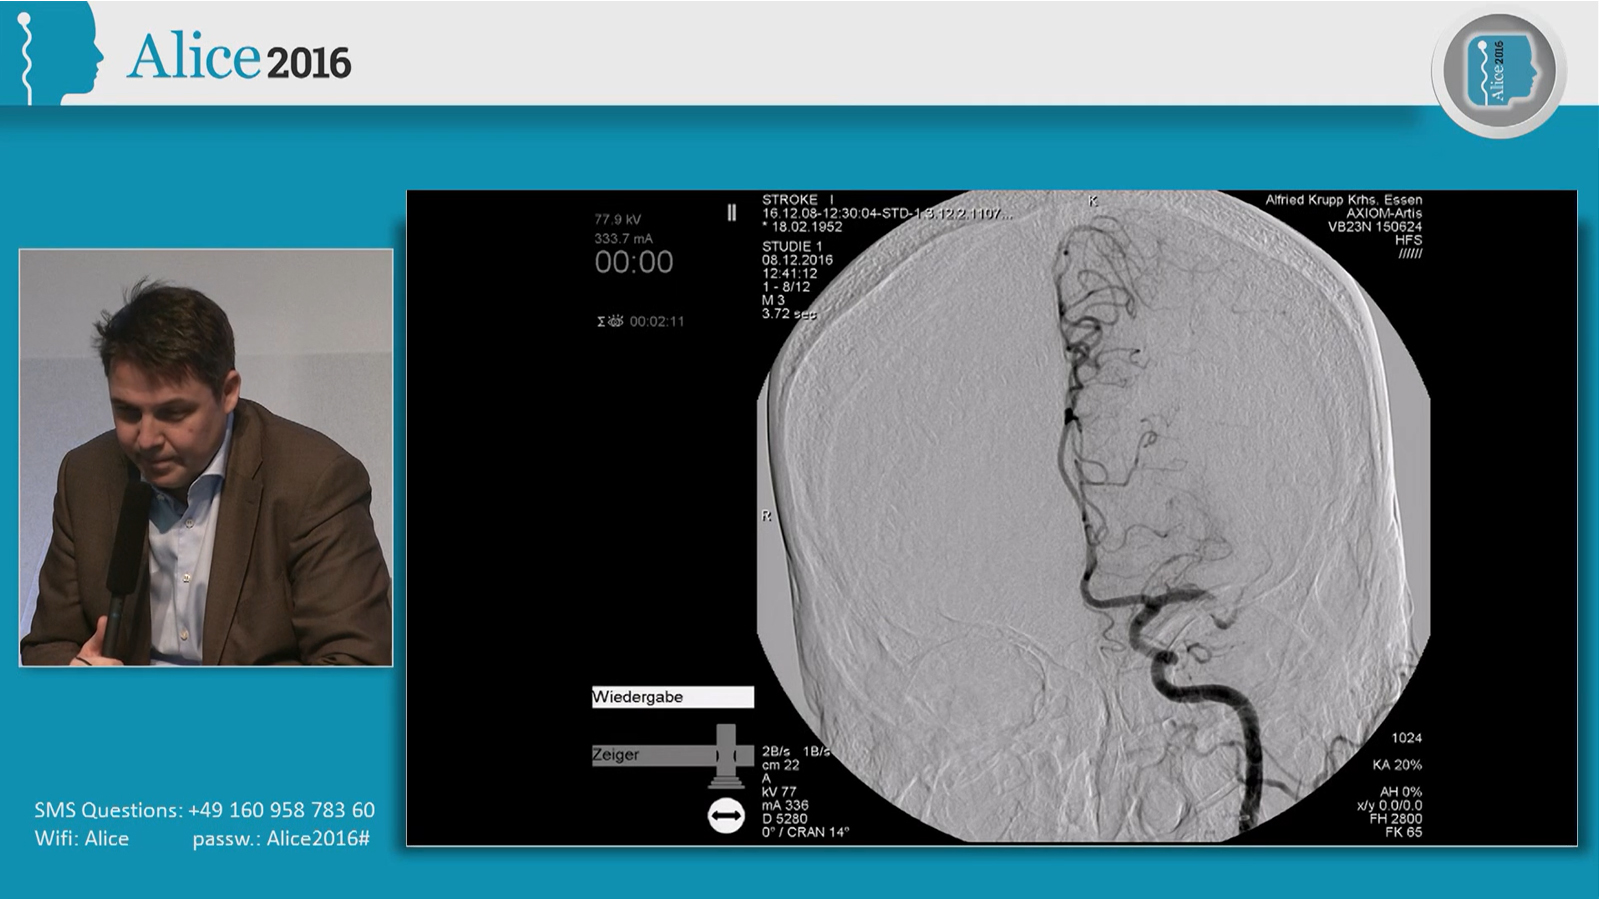Click the 2B/s frame rate readout
Screen dimensions: 1599x899
[776, 751]
